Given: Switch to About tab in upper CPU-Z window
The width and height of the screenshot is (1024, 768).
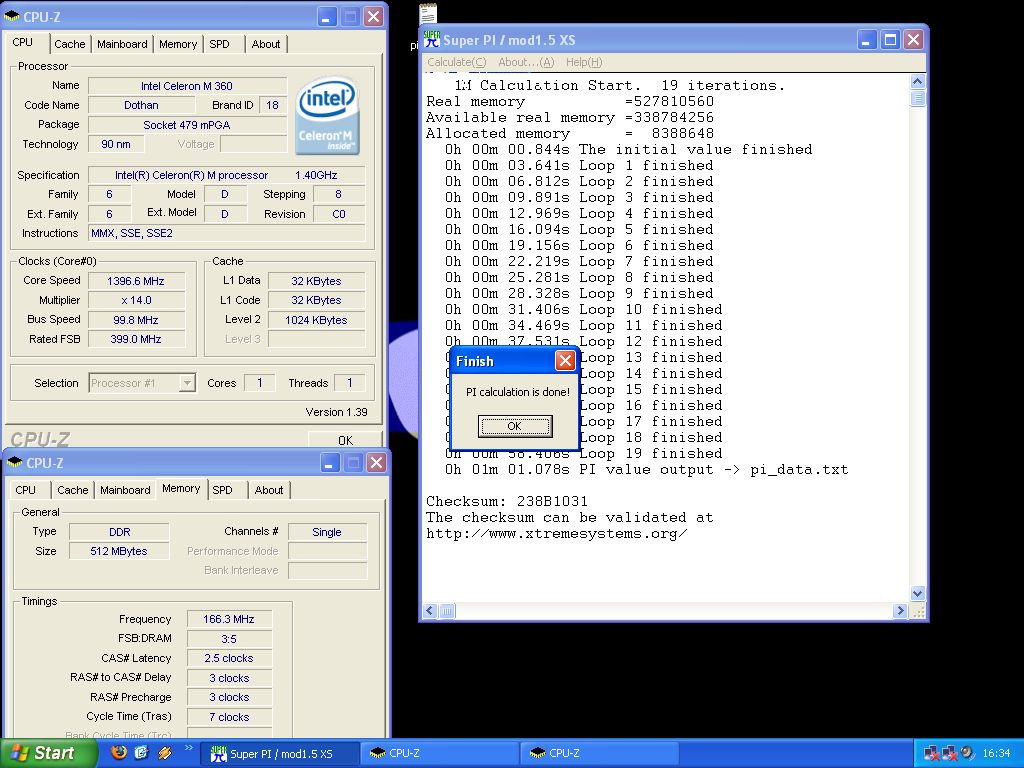Looking at the screenshot, I should coord(266,44).
